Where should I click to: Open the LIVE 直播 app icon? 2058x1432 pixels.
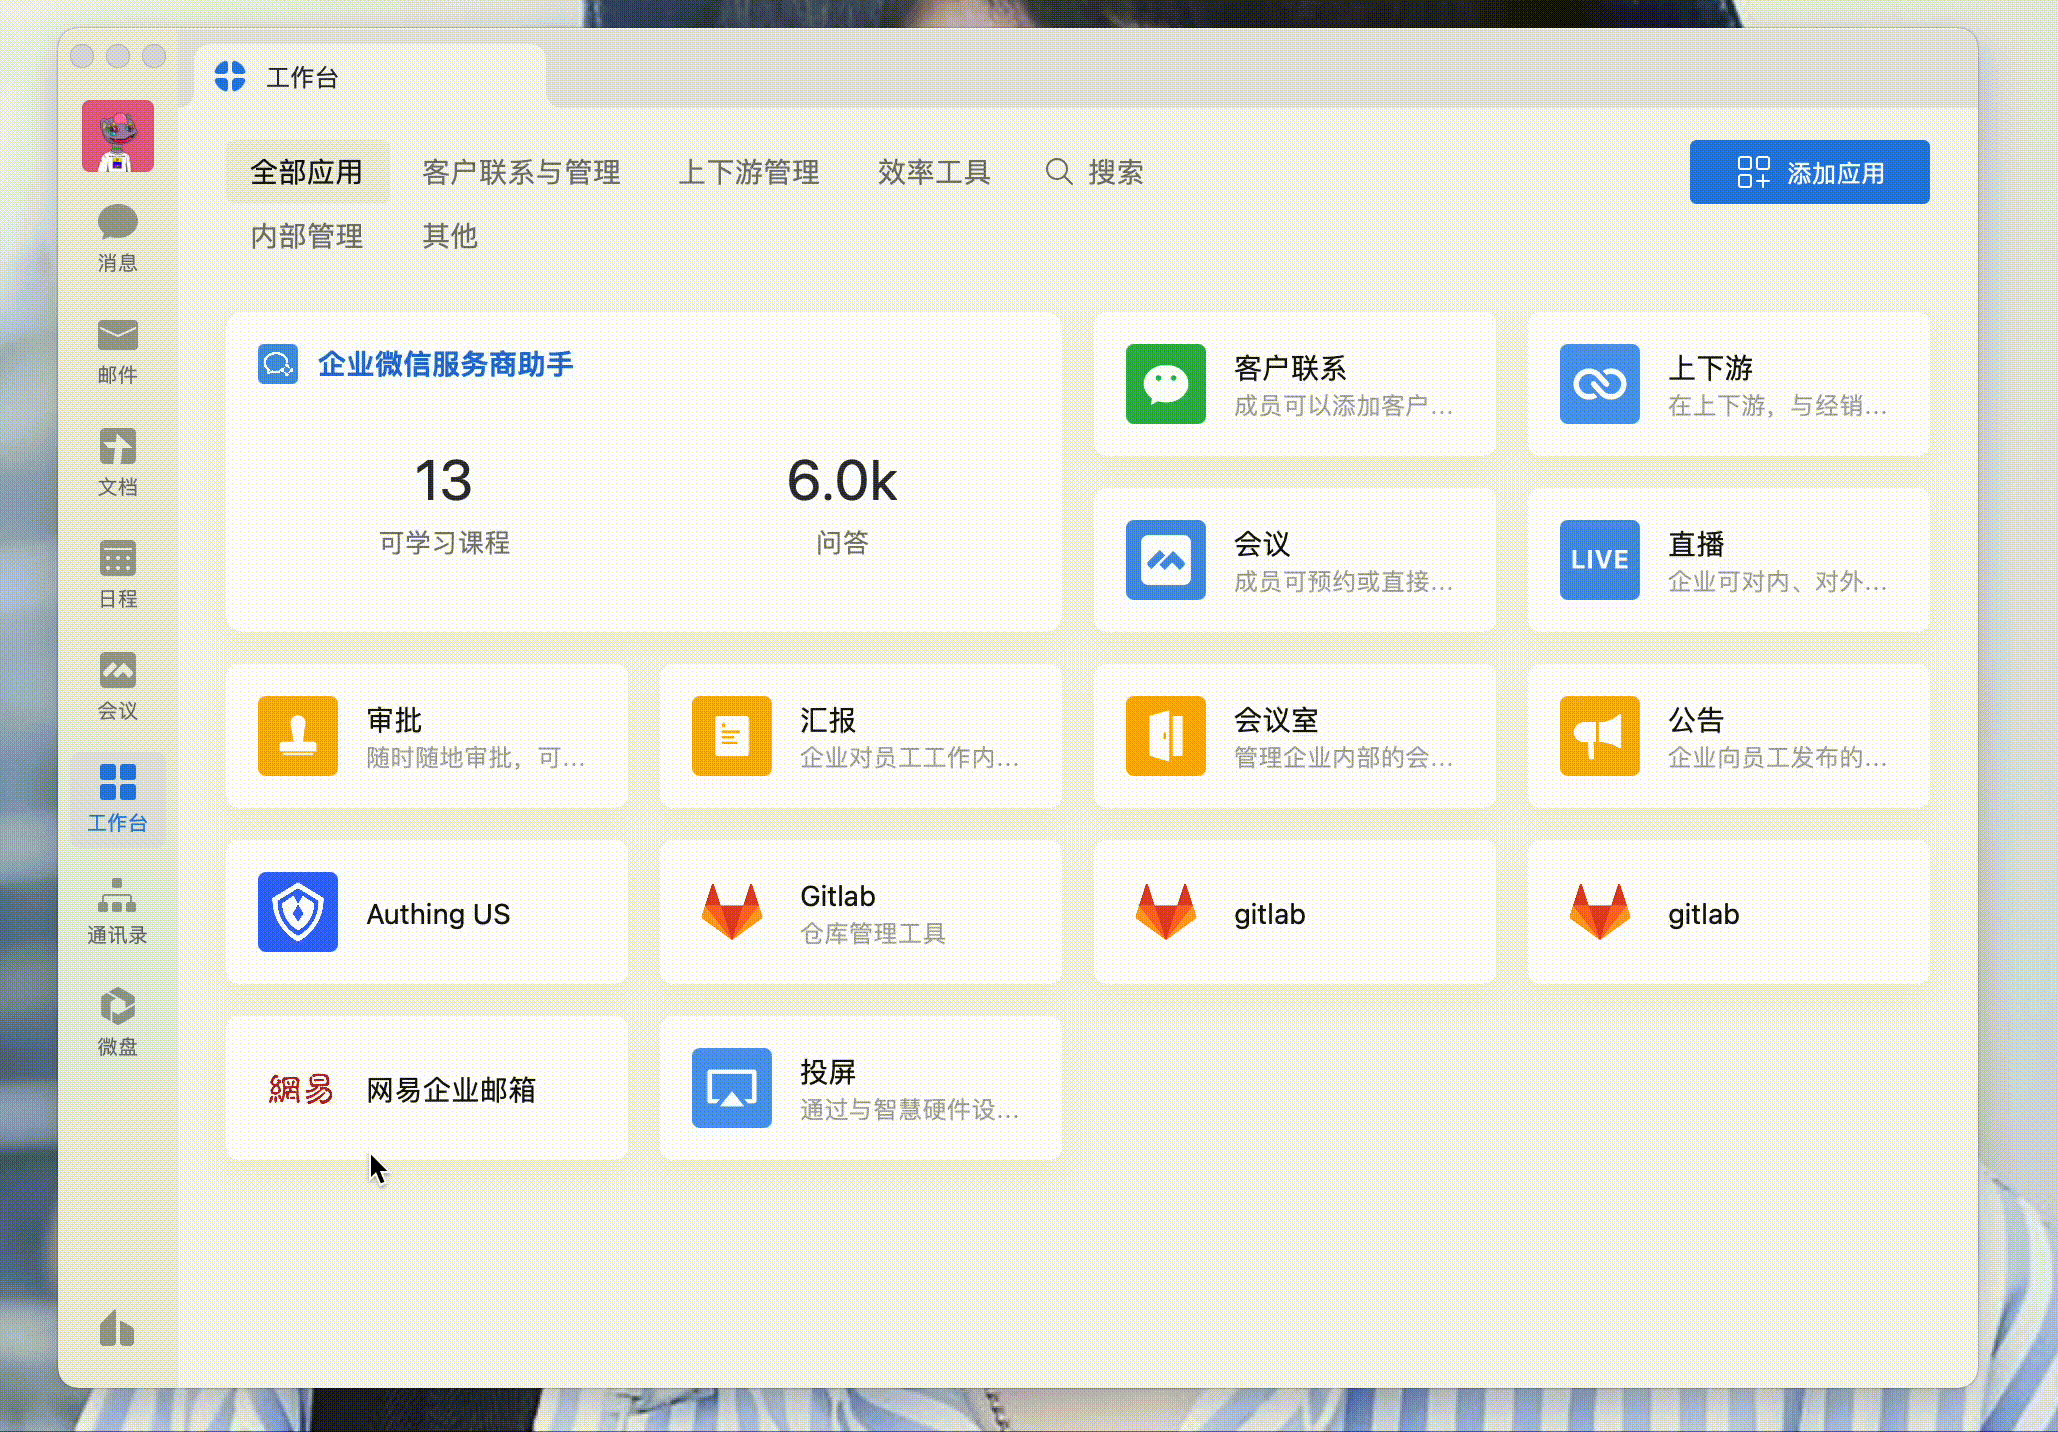[x=1599, y=560]
